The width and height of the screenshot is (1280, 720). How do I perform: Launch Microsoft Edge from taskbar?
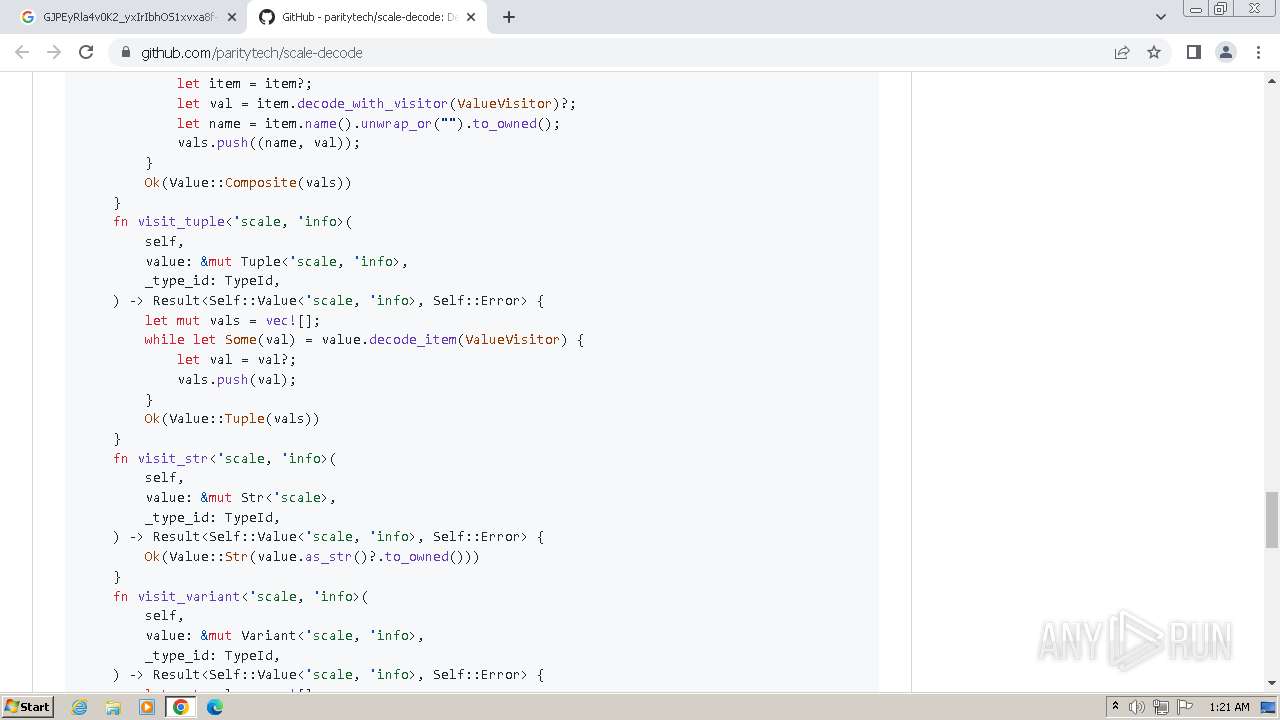(x=215, y=707)
